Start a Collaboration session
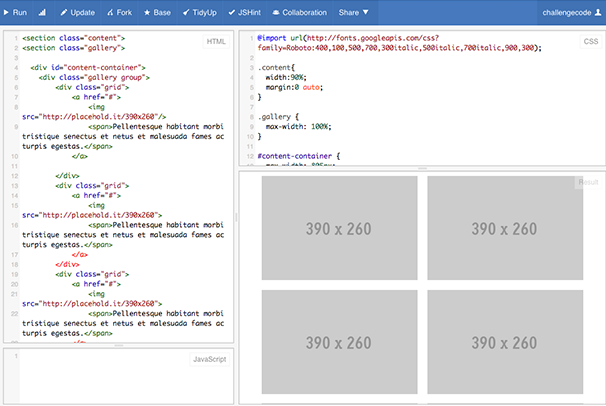This screenshot has height=406, width=606. (x=299, y=13)
